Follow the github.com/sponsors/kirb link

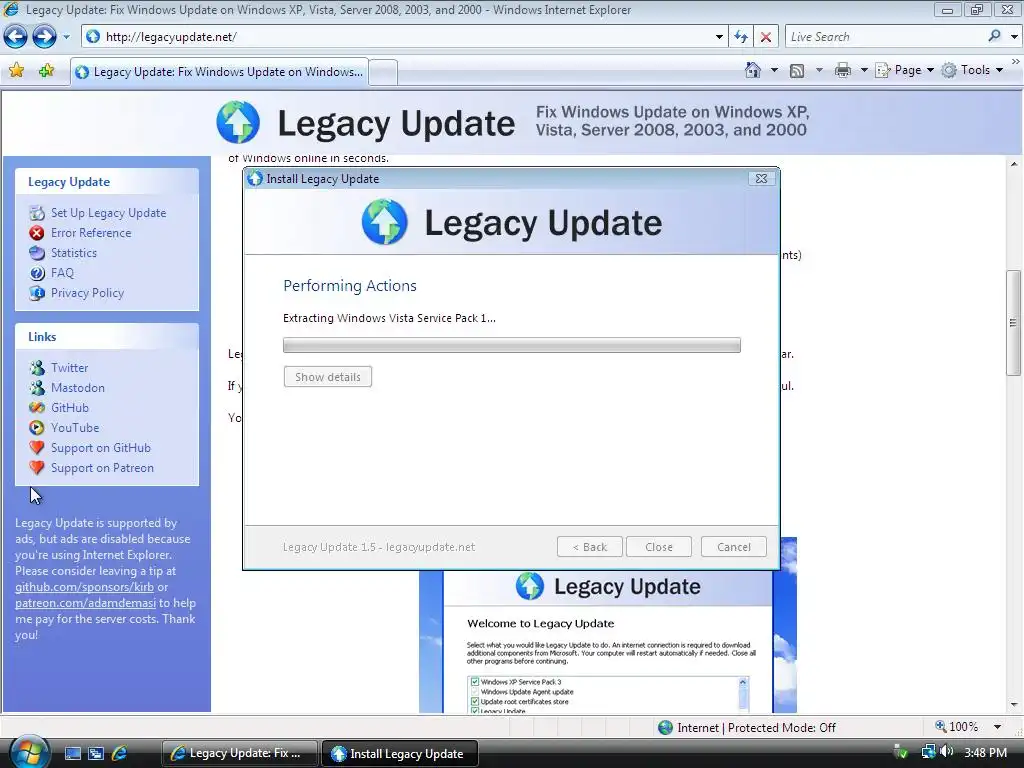click(84, 587)
